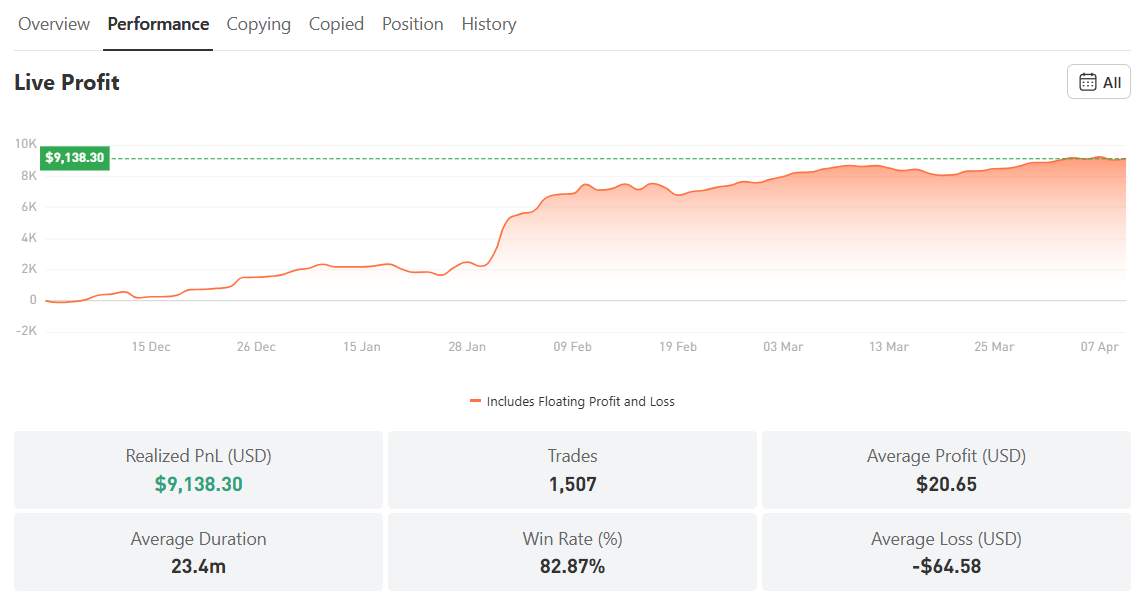Open the "All" time range selector

point(1098,82)
